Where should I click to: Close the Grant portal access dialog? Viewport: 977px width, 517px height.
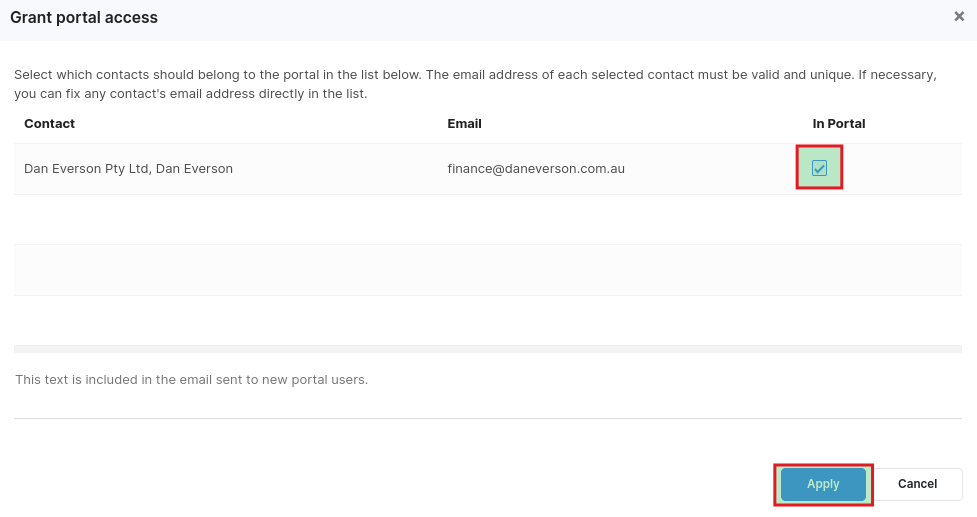959,17
